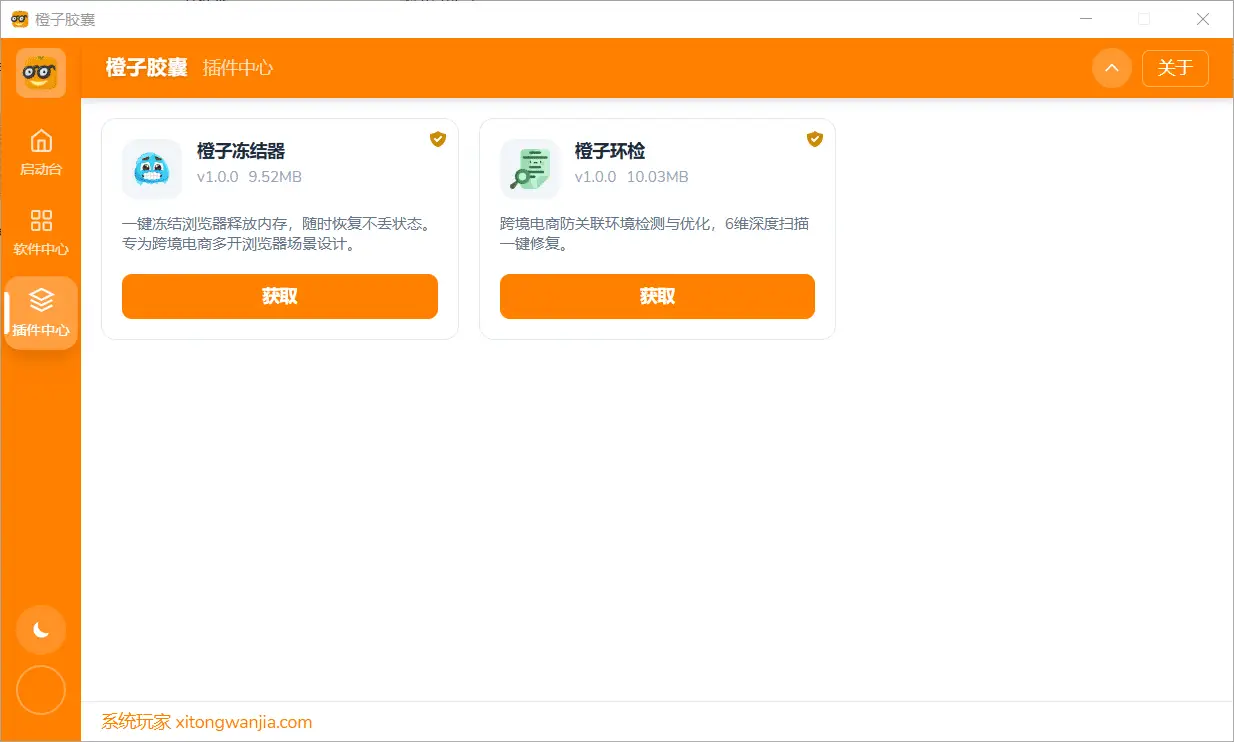
Task: Open the 启动台 home page
Action: pyautogui.click(x=41, y=152)
